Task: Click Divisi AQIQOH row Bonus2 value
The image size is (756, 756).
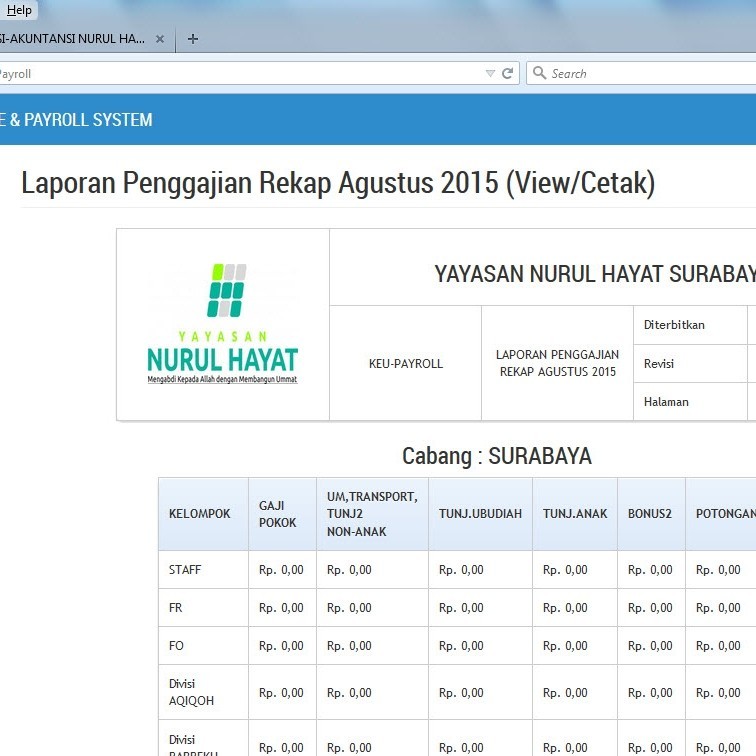Action: click(x=650, y=693)
